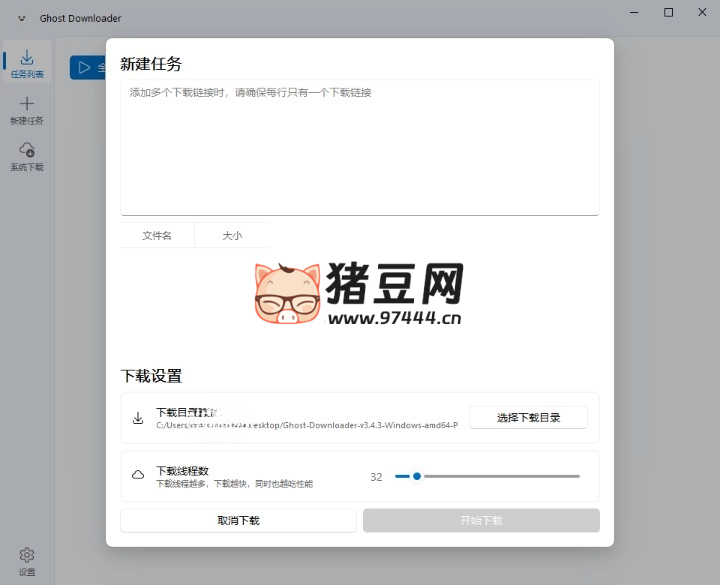Close the Ghost Downloader window
The image size is (720, 585).
[x=703, y=13]
